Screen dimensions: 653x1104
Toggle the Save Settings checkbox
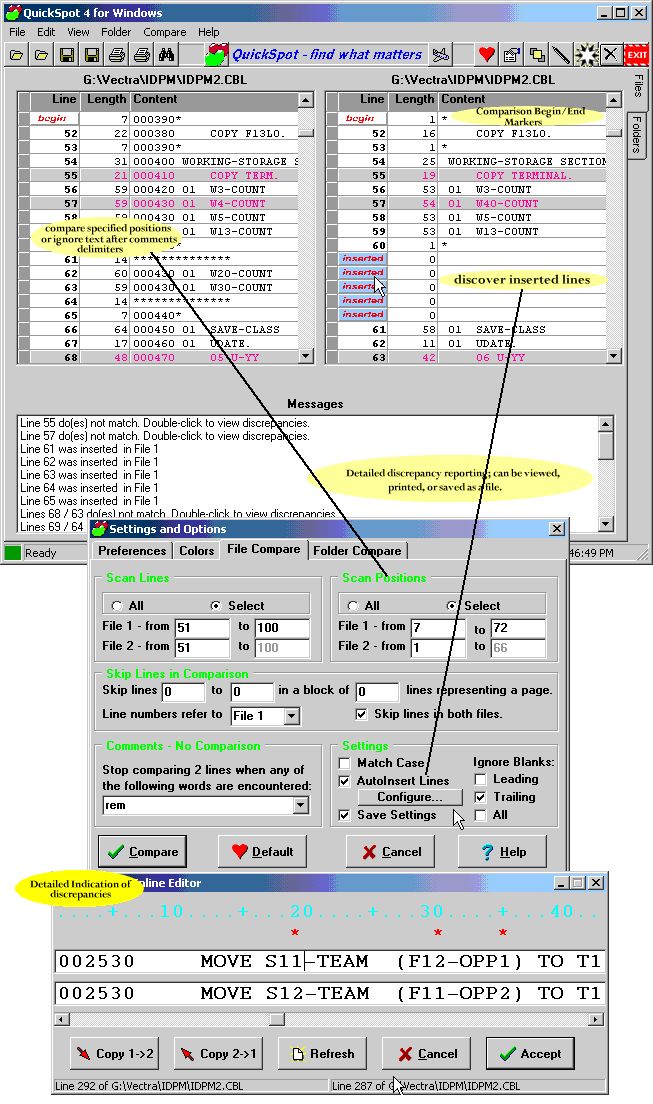tap(344, 815)
